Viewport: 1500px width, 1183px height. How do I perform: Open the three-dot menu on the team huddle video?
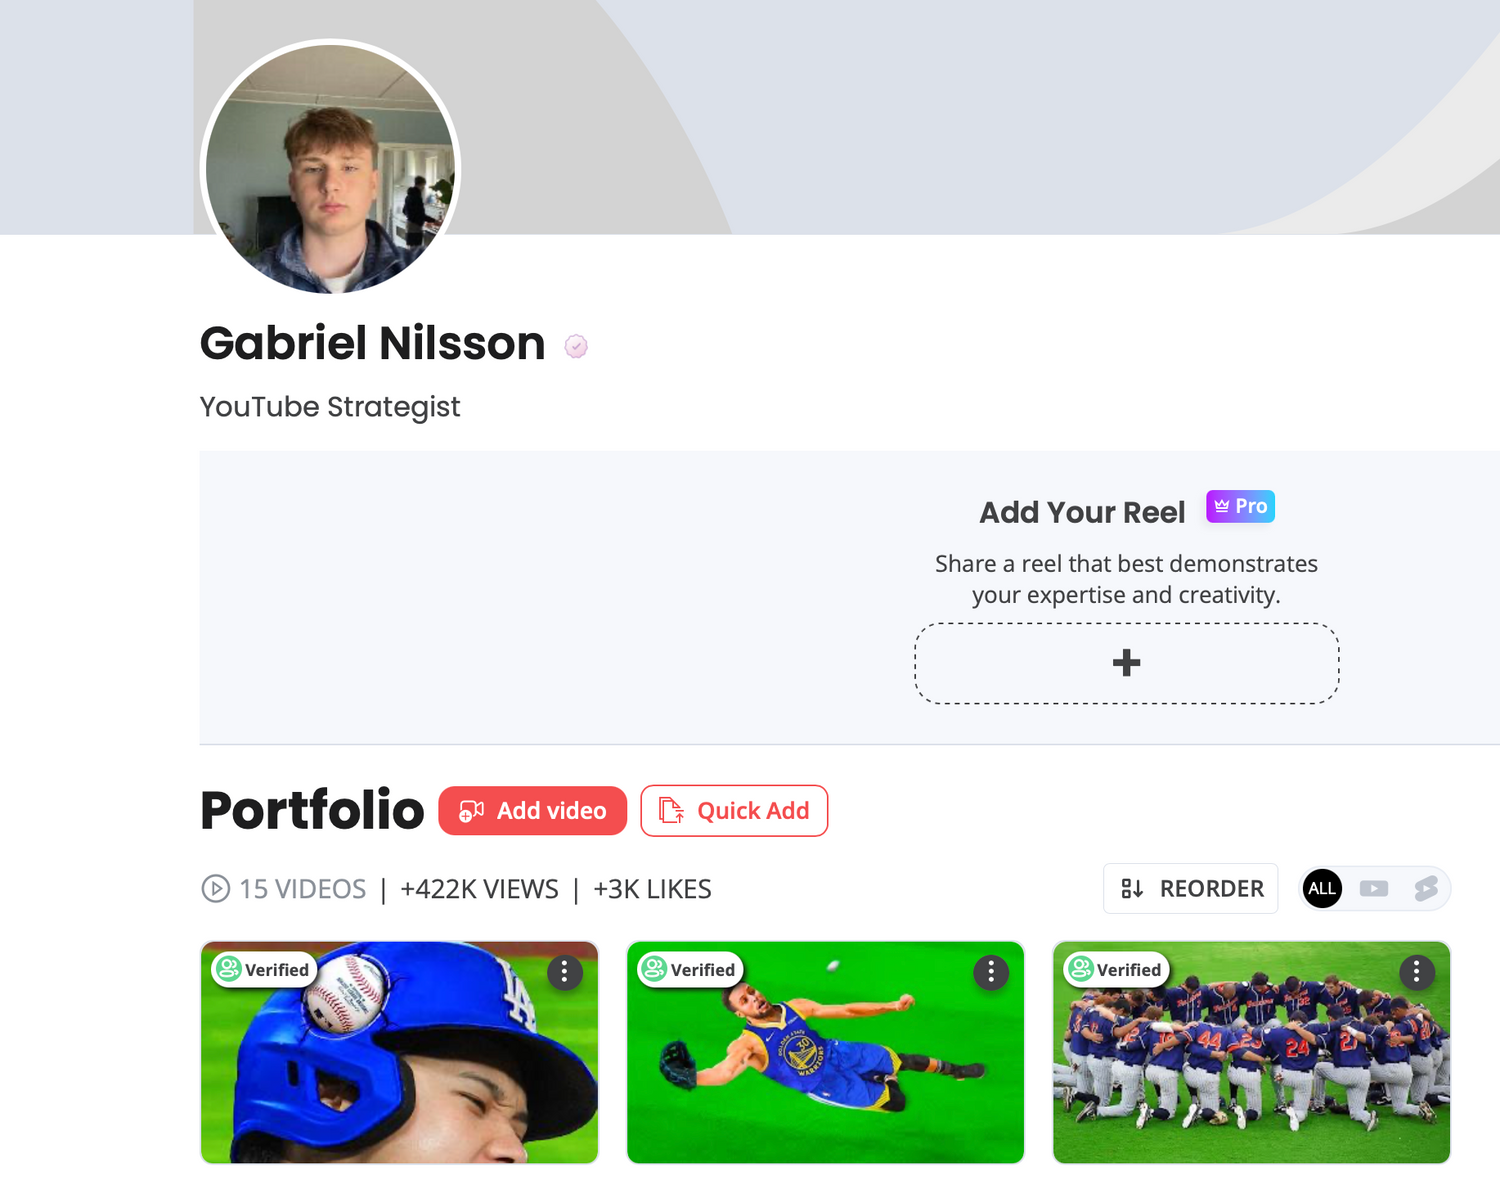coord(1417,972)
